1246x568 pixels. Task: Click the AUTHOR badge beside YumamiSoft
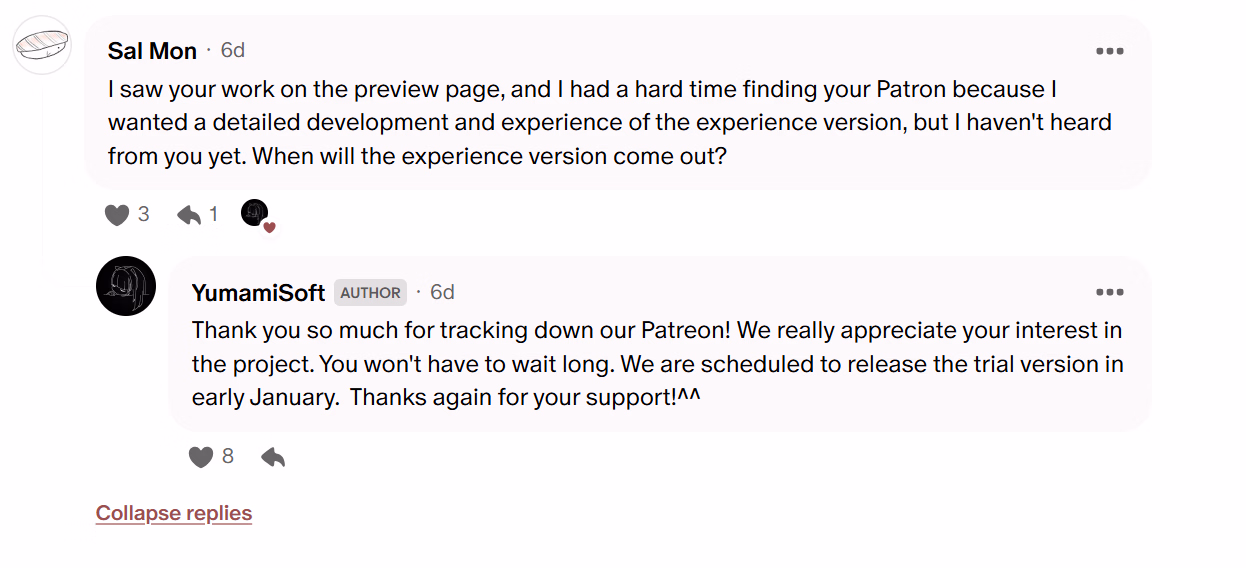[370, 293]
